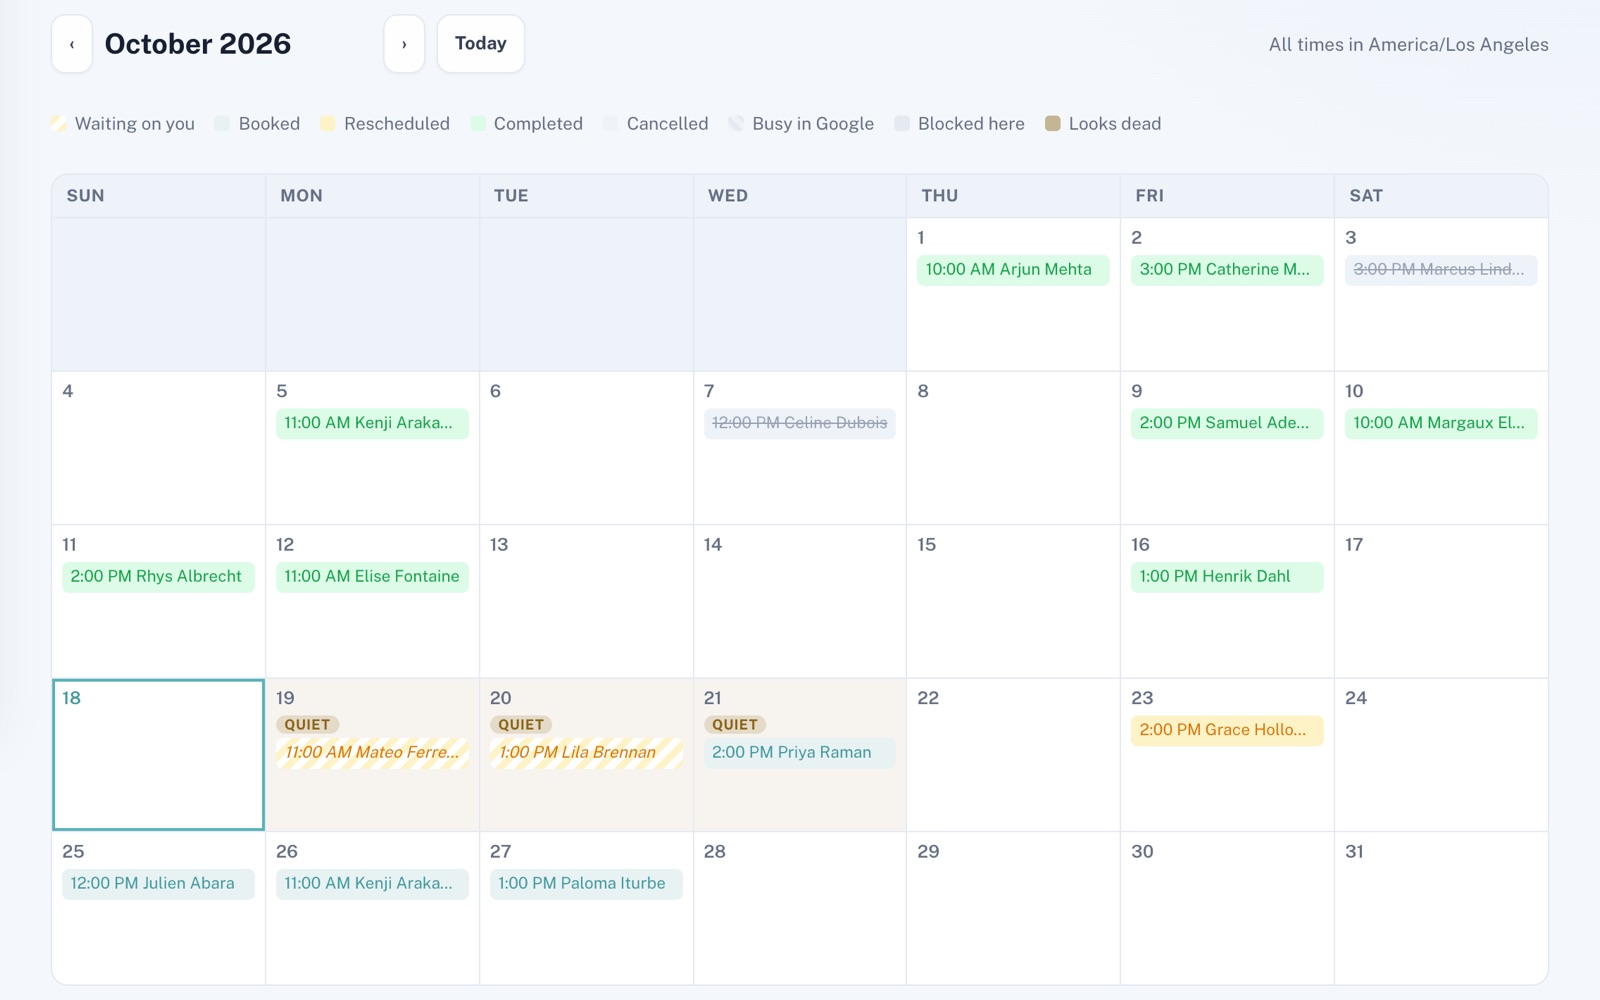Click the October 2026 month title
The image size is (1600, 1000).
pos(198,44)
